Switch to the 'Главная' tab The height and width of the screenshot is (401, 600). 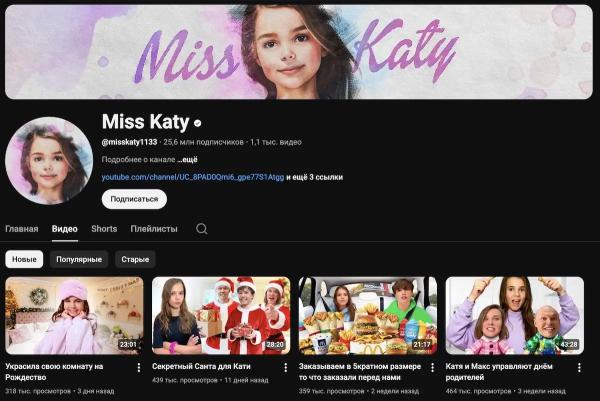(x=22, y=229)
